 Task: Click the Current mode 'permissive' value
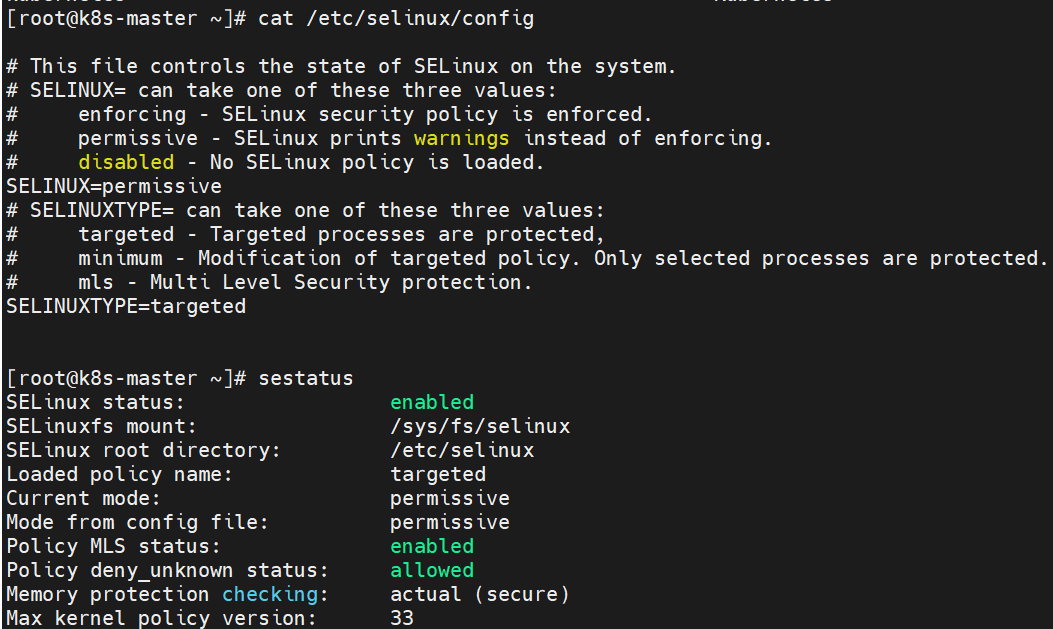[x=450, y=498]
